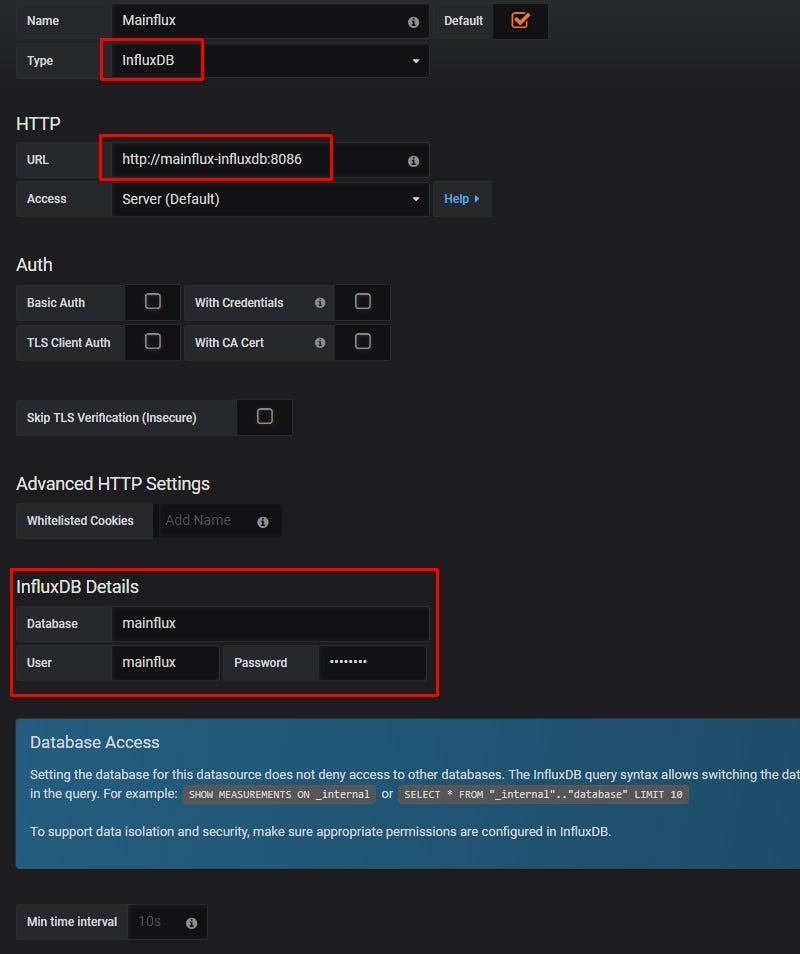Click the URL input field

point(271,159)
